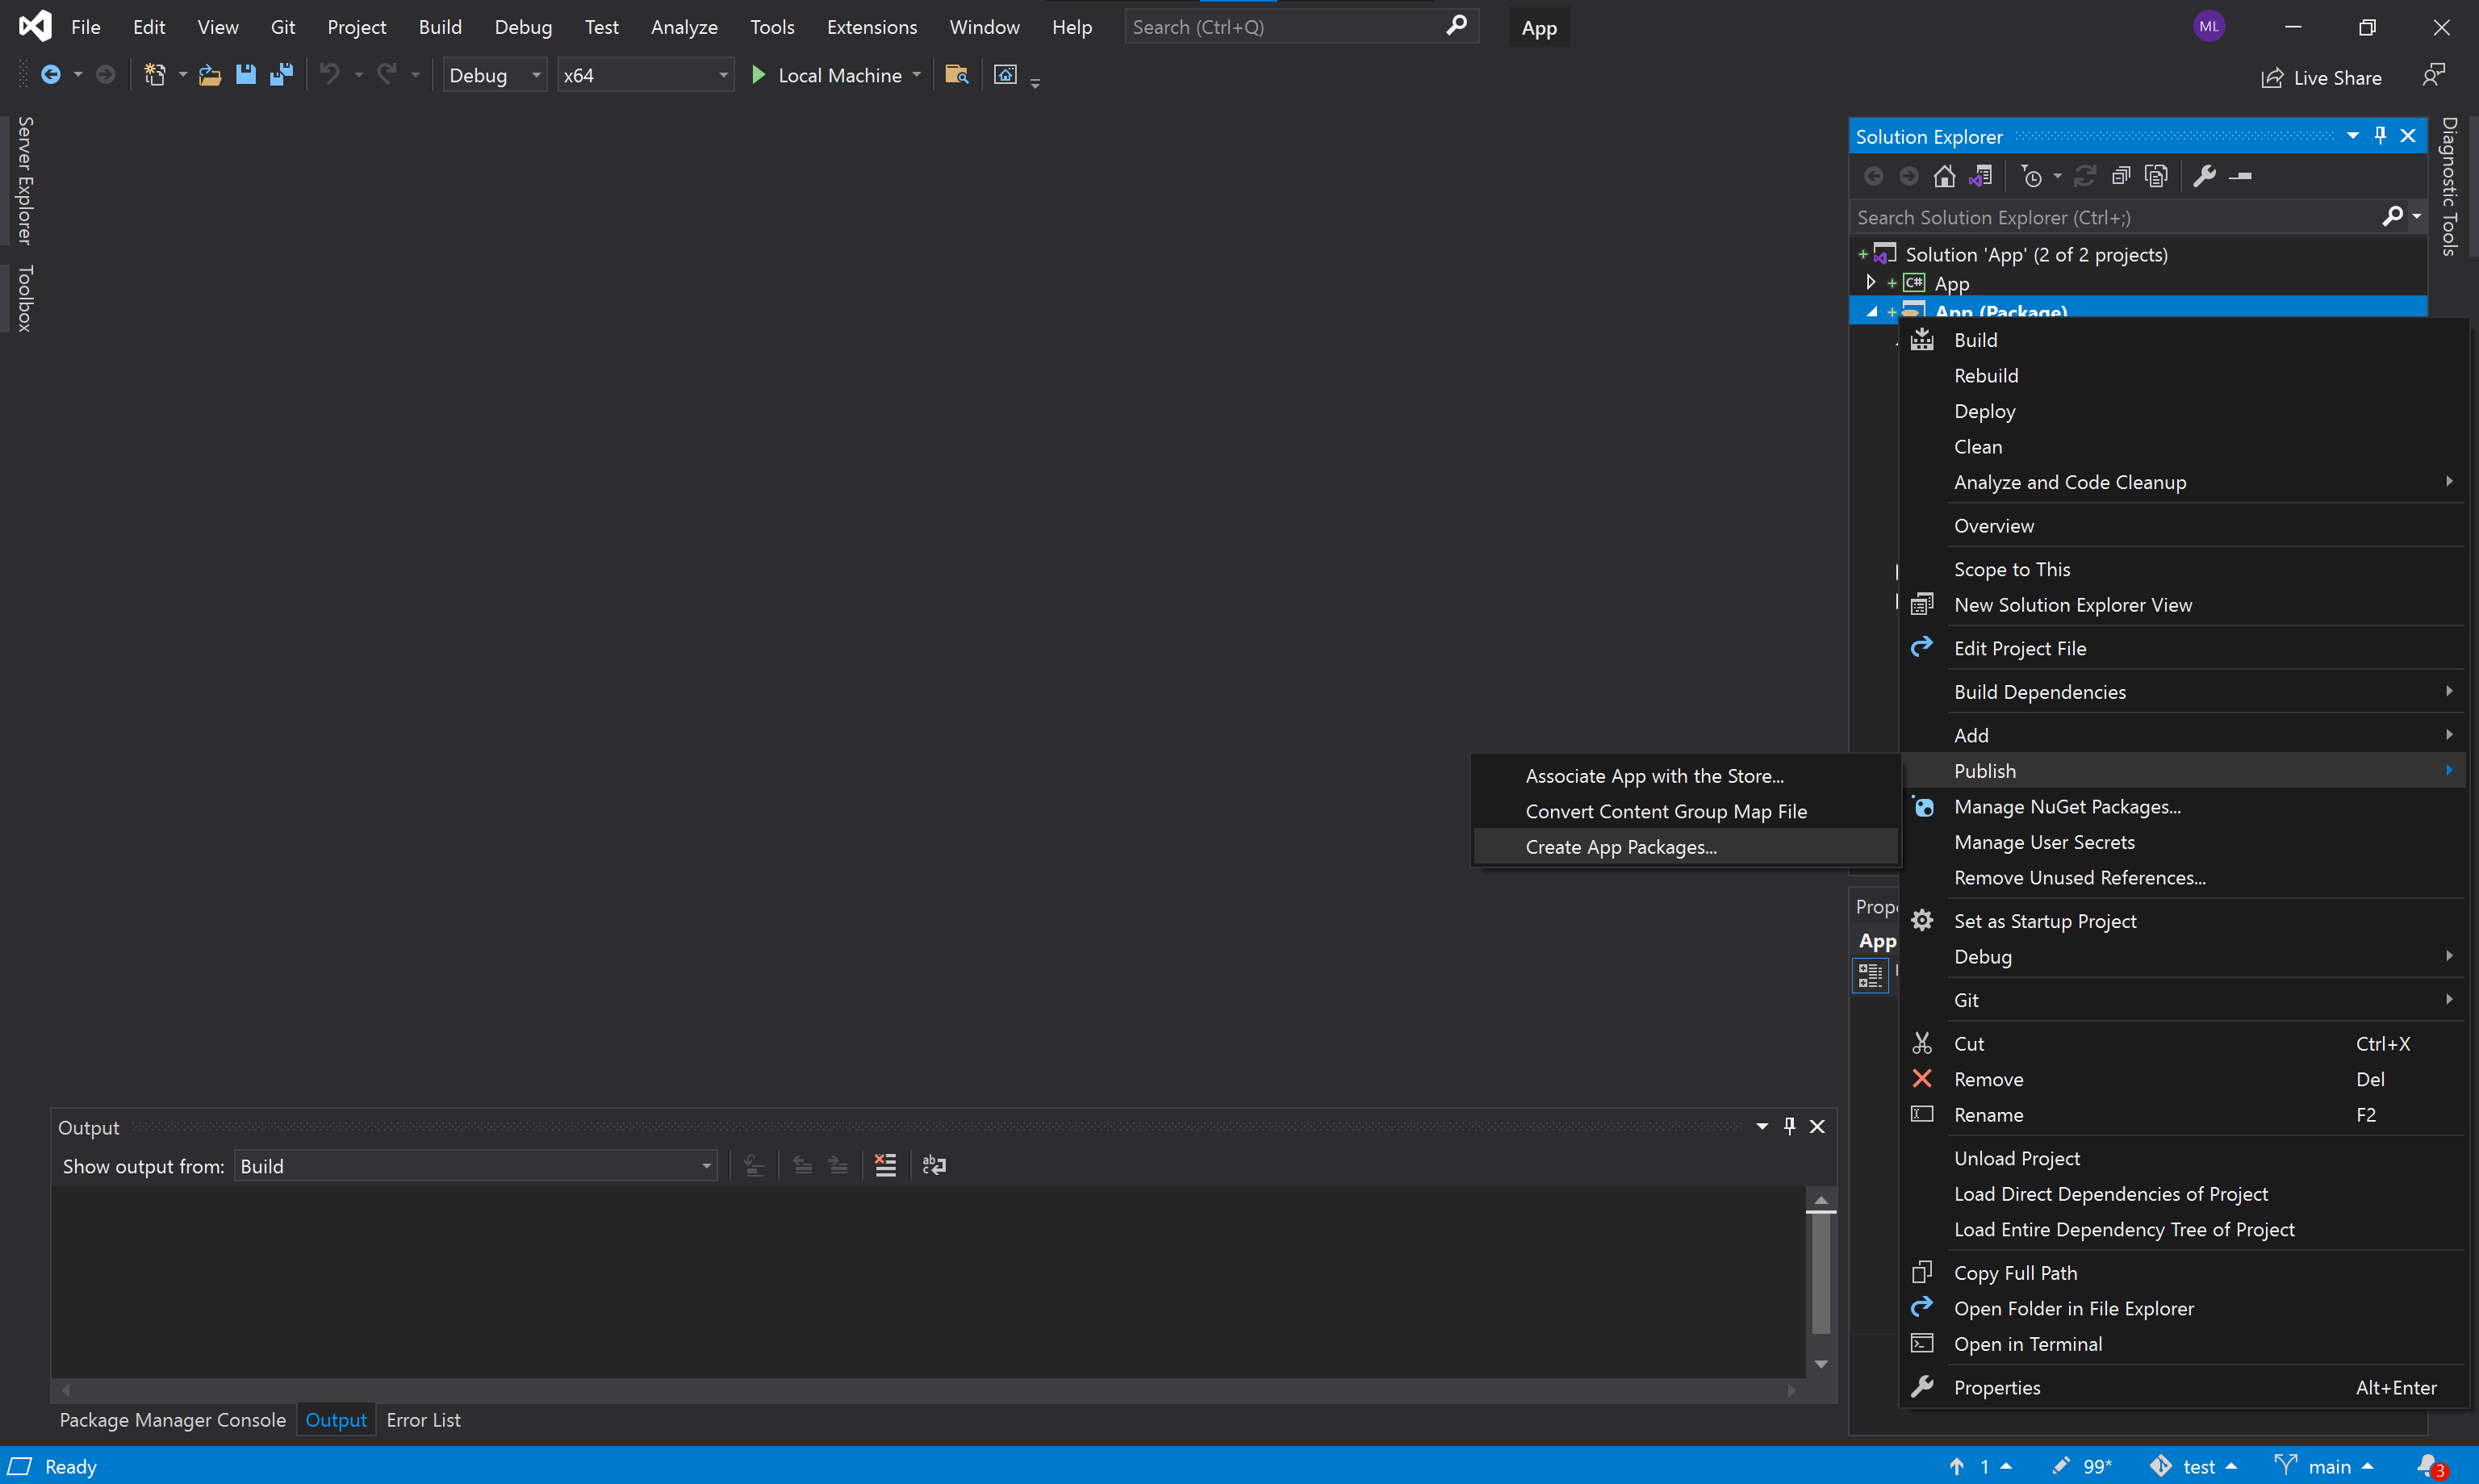The width and height of the screenshot is (2479, 1484).
Task: Focus the Search (Ctrl+Q) box
Action: click(x=1284, y=27)
